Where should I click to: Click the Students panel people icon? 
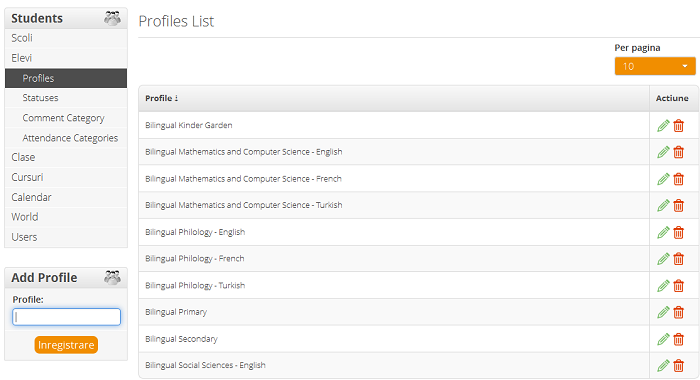(x=112, y=18)
